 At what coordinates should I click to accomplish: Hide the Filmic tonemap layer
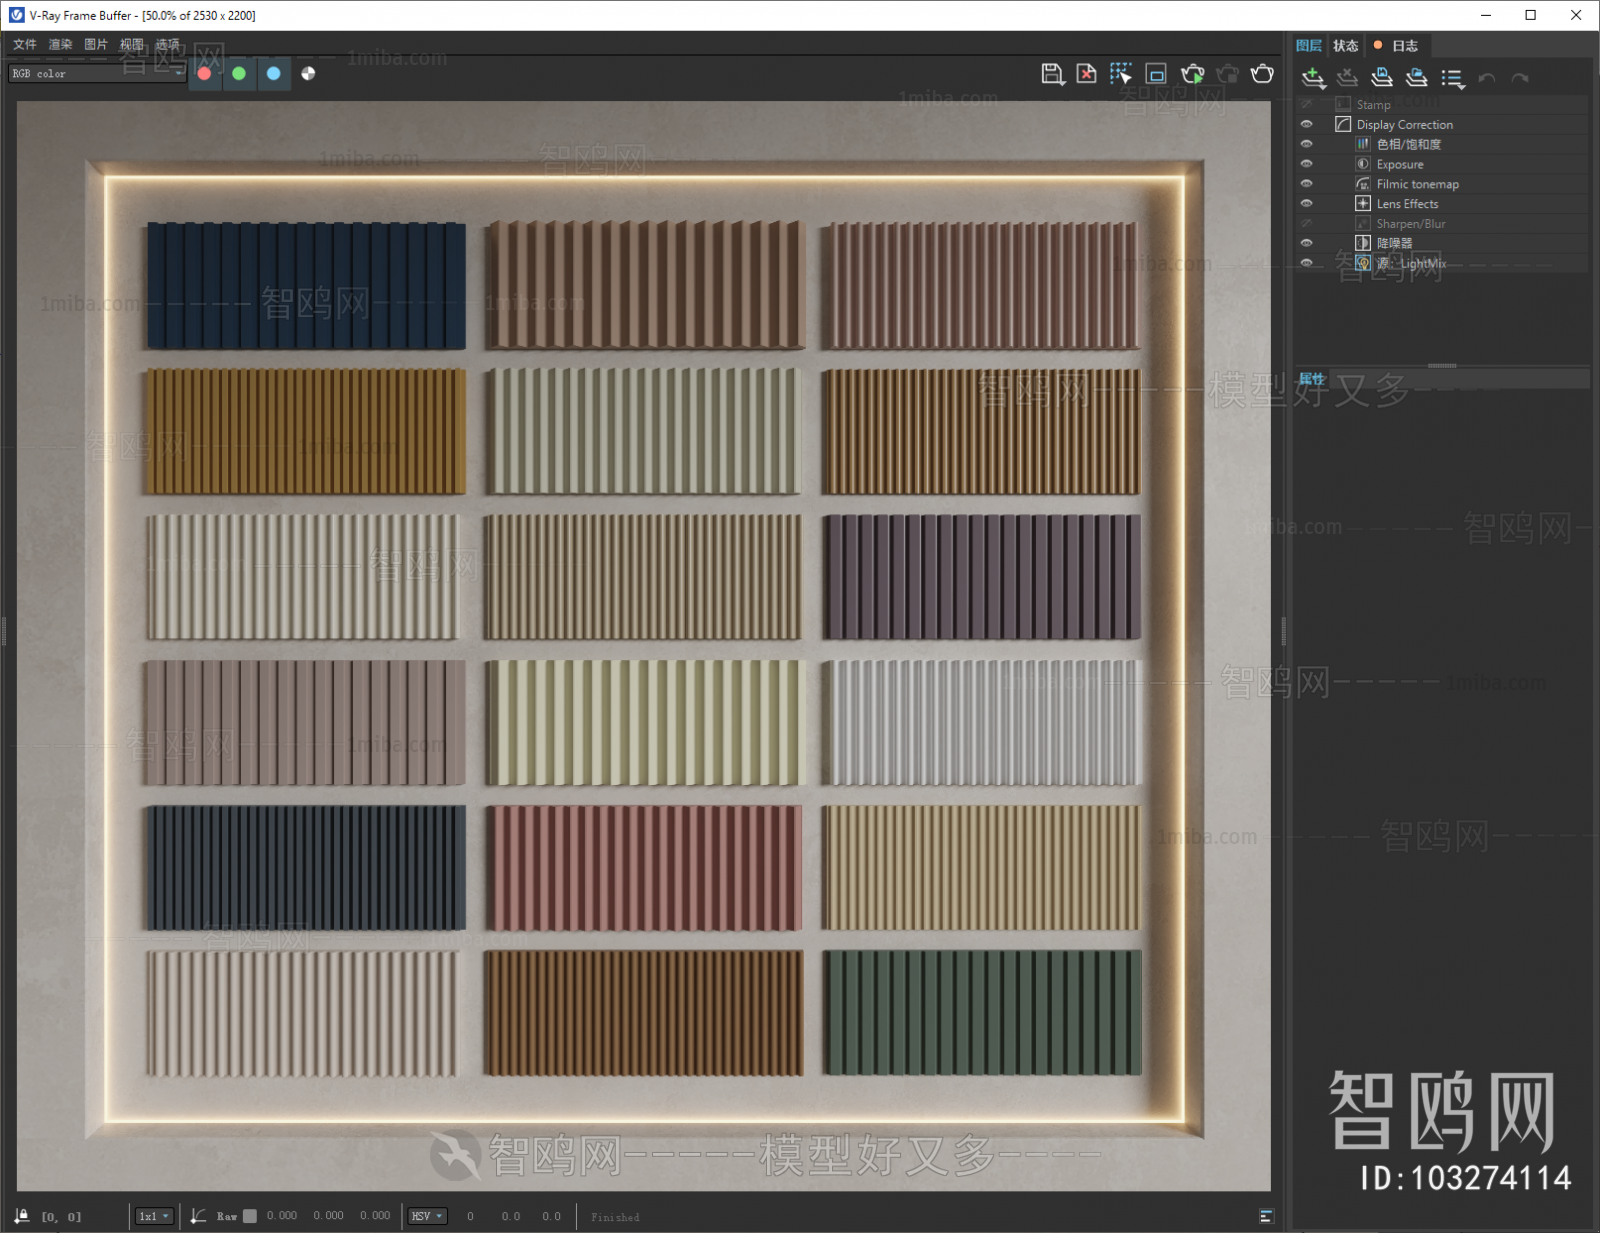point(1306,184)
